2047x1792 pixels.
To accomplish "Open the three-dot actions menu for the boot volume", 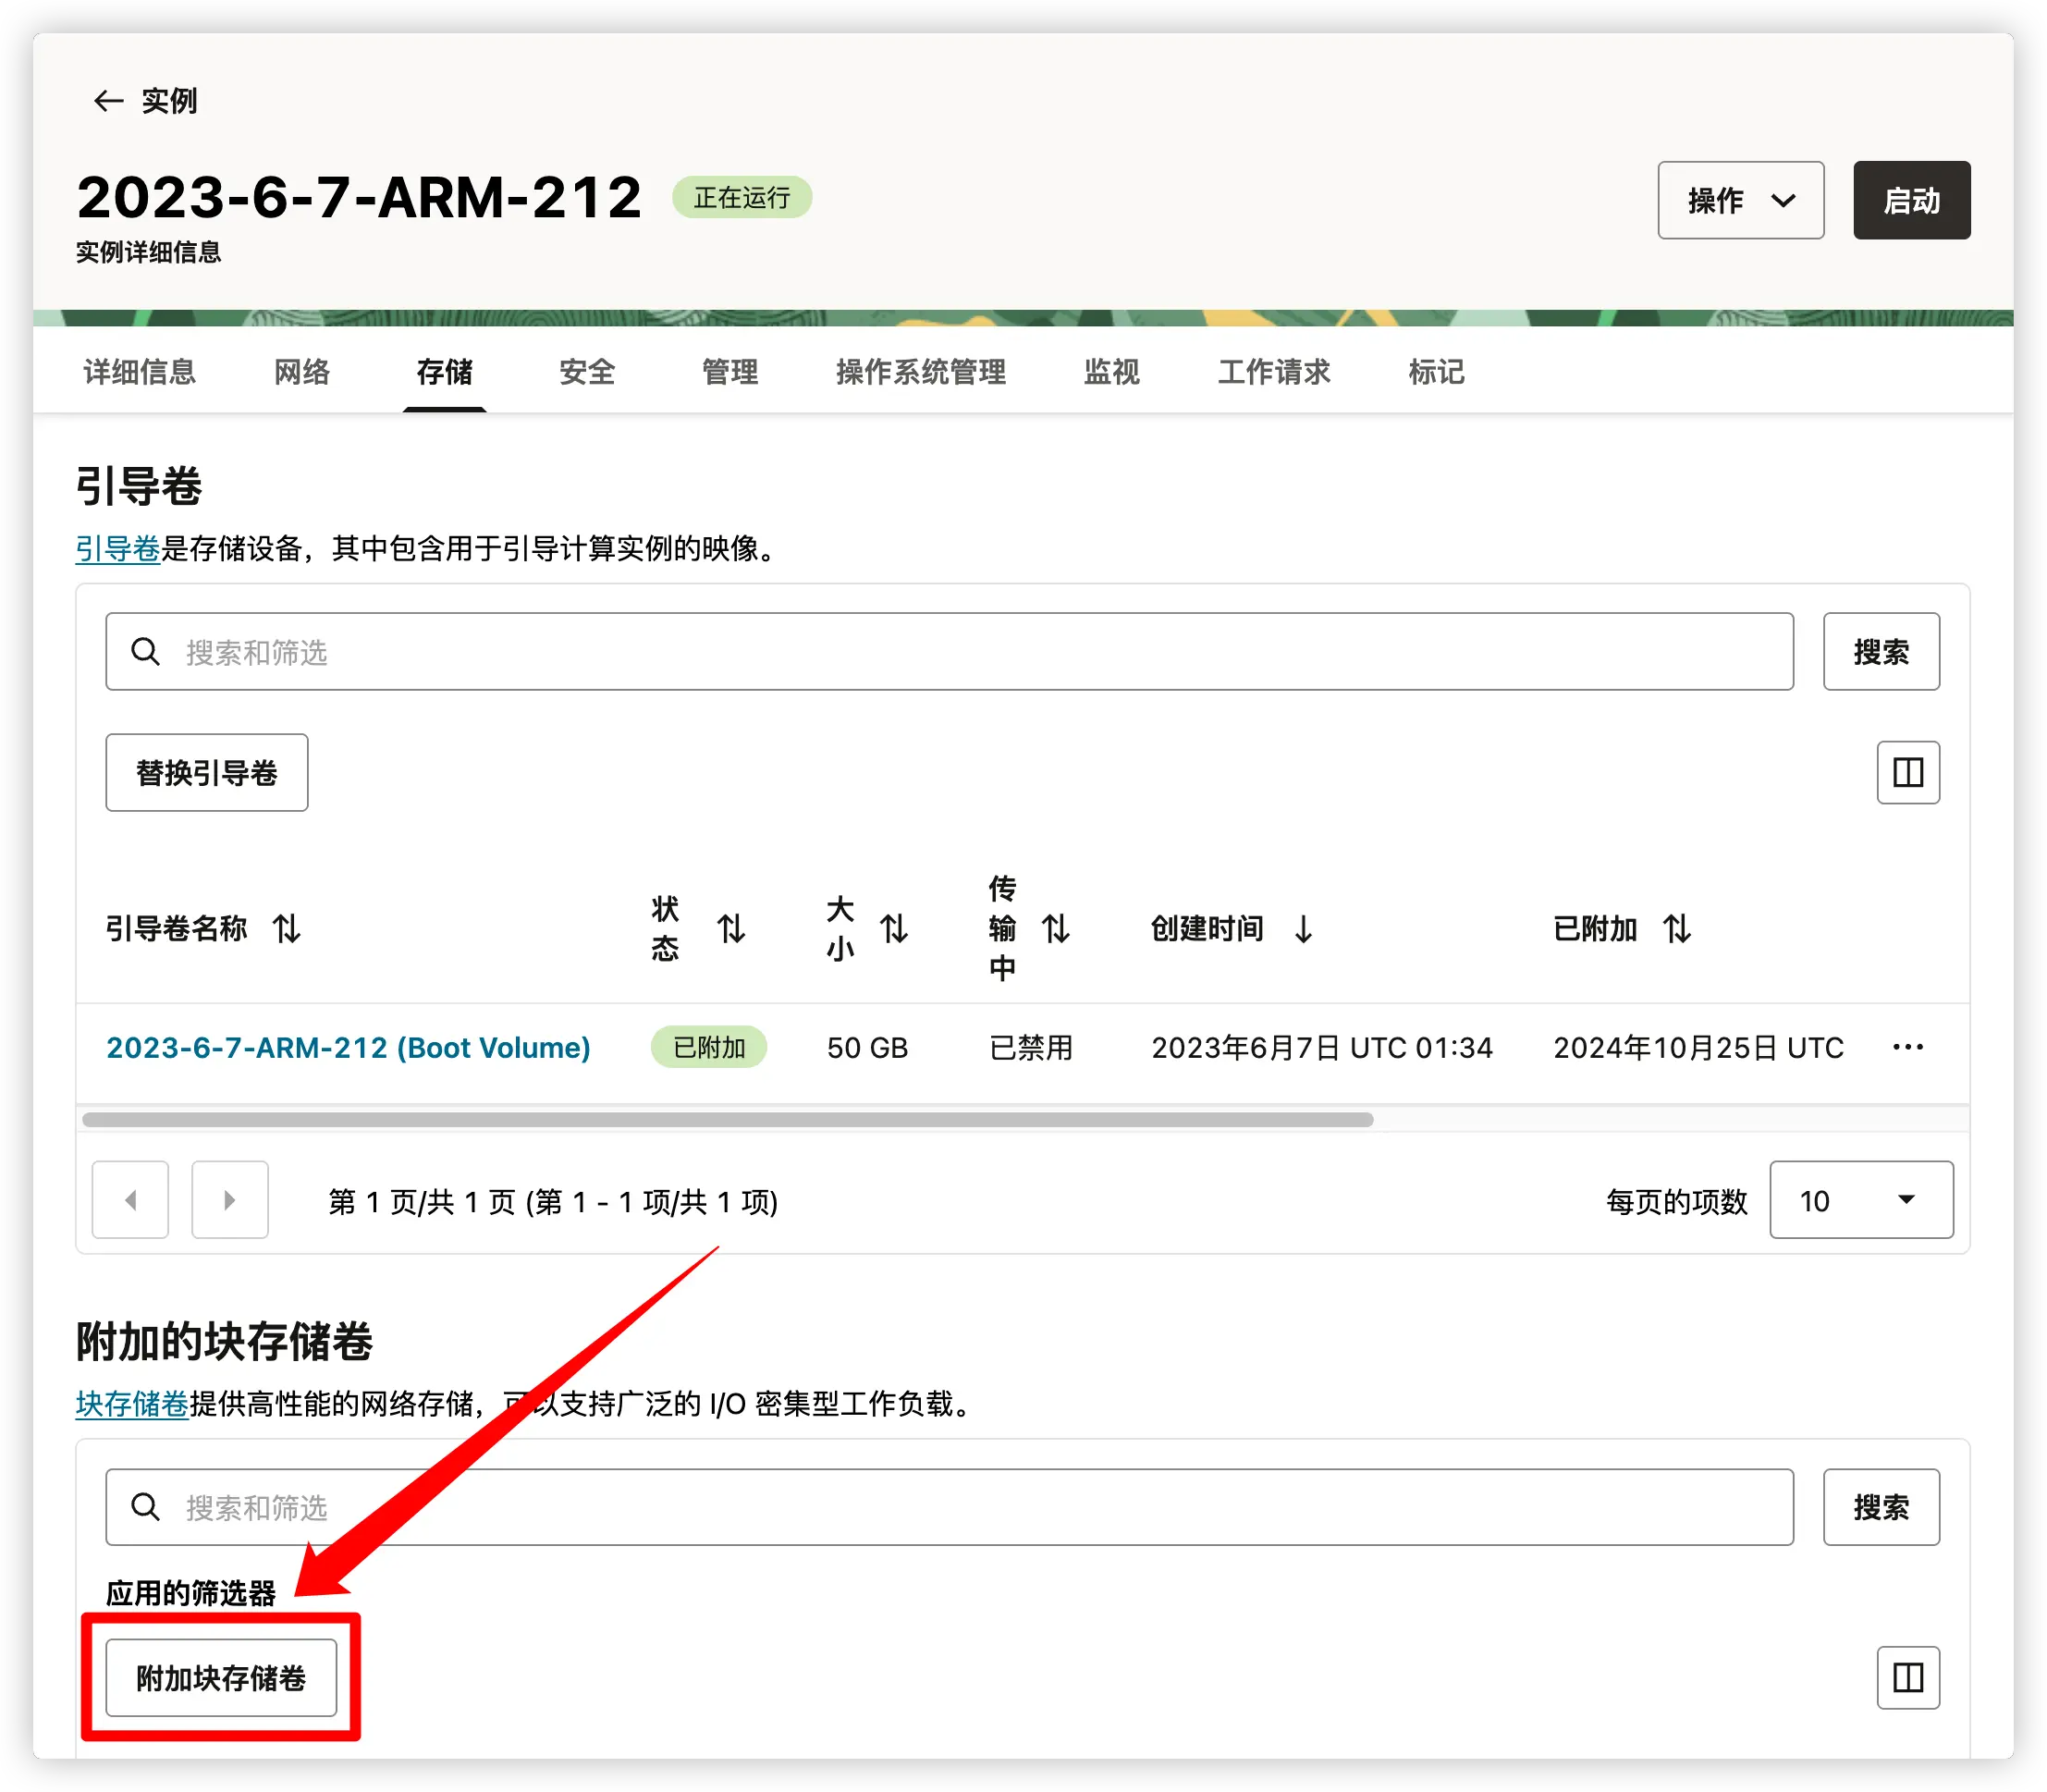I will pos(1908,1047).
